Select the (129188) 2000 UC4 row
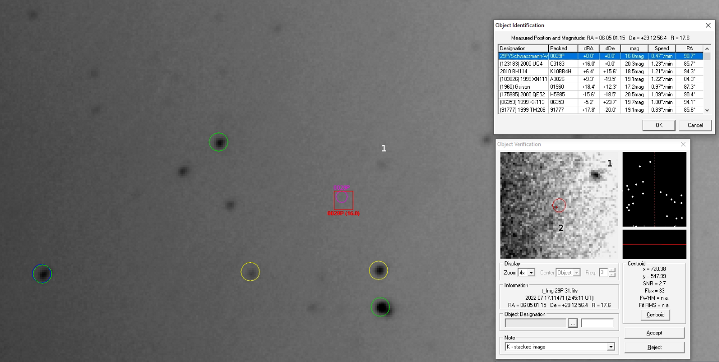 click(x=601, y=64)
